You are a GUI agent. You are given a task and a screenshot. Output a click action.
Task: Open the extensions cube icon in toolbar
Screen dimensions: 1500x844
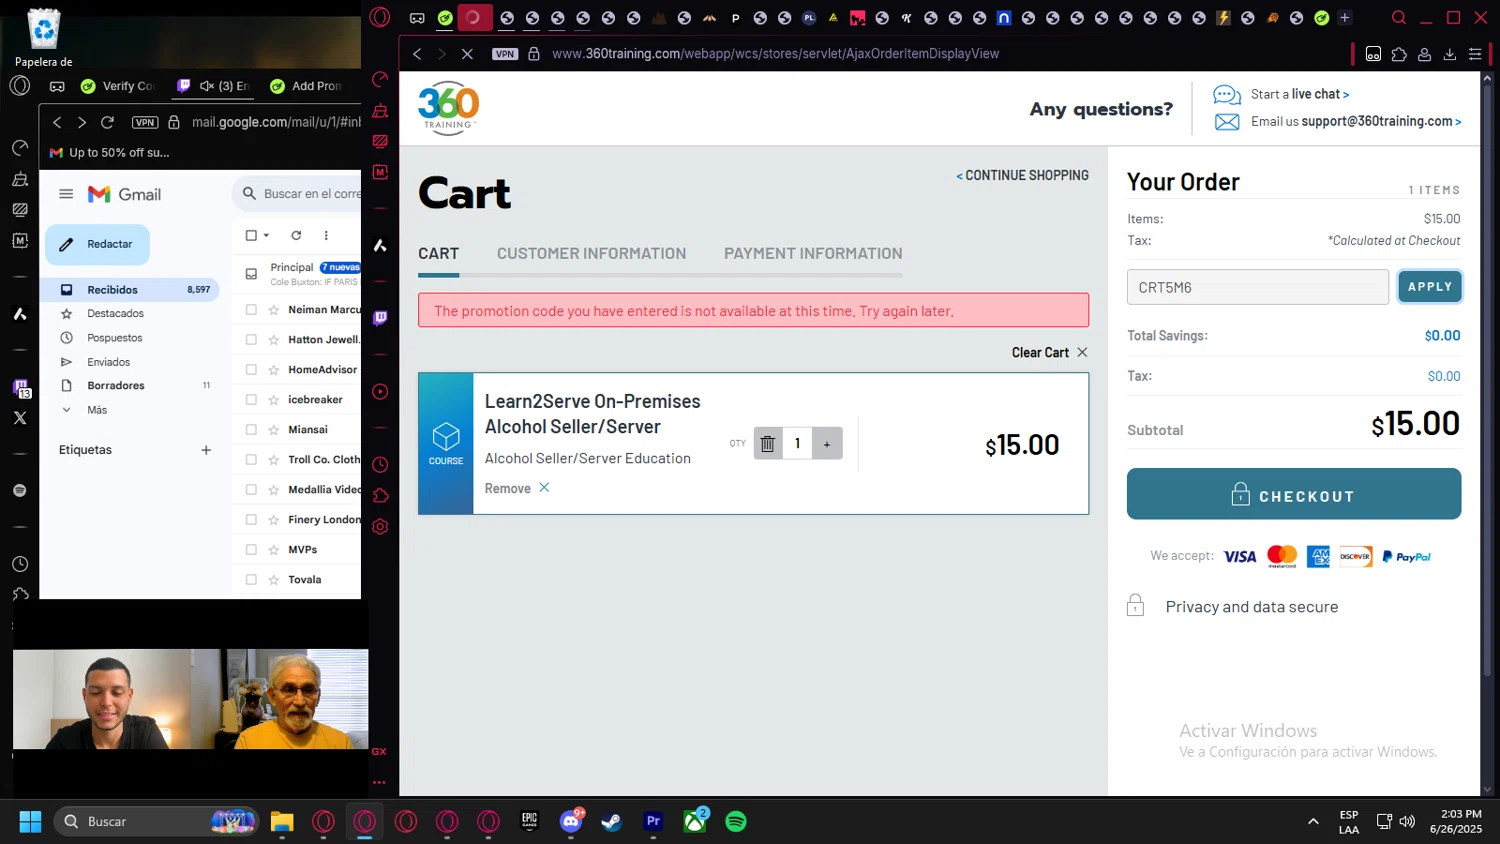[1399, 54]
